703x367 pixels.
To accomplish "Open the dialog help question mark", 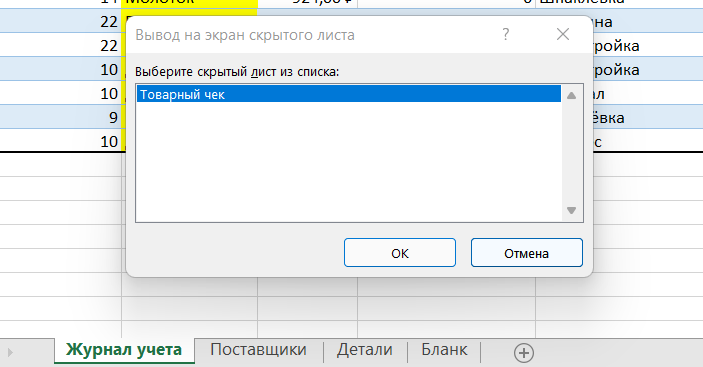I will (x=506, y=35).
